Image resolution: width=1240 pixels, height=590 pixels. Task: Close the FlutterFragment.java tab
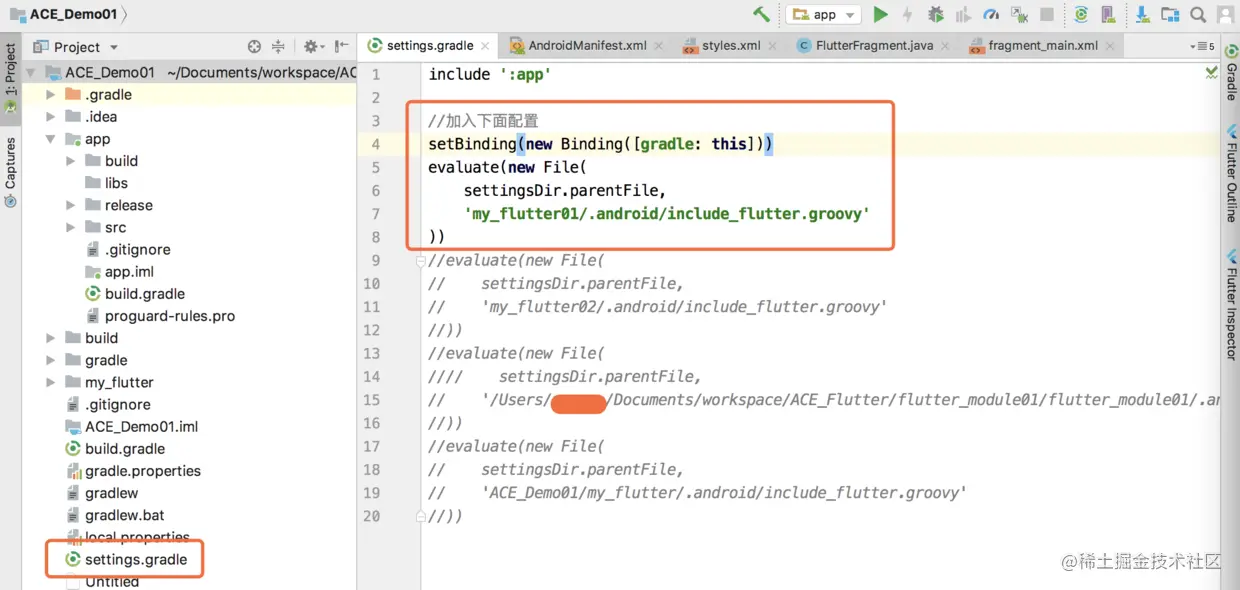tap(946, 46)
